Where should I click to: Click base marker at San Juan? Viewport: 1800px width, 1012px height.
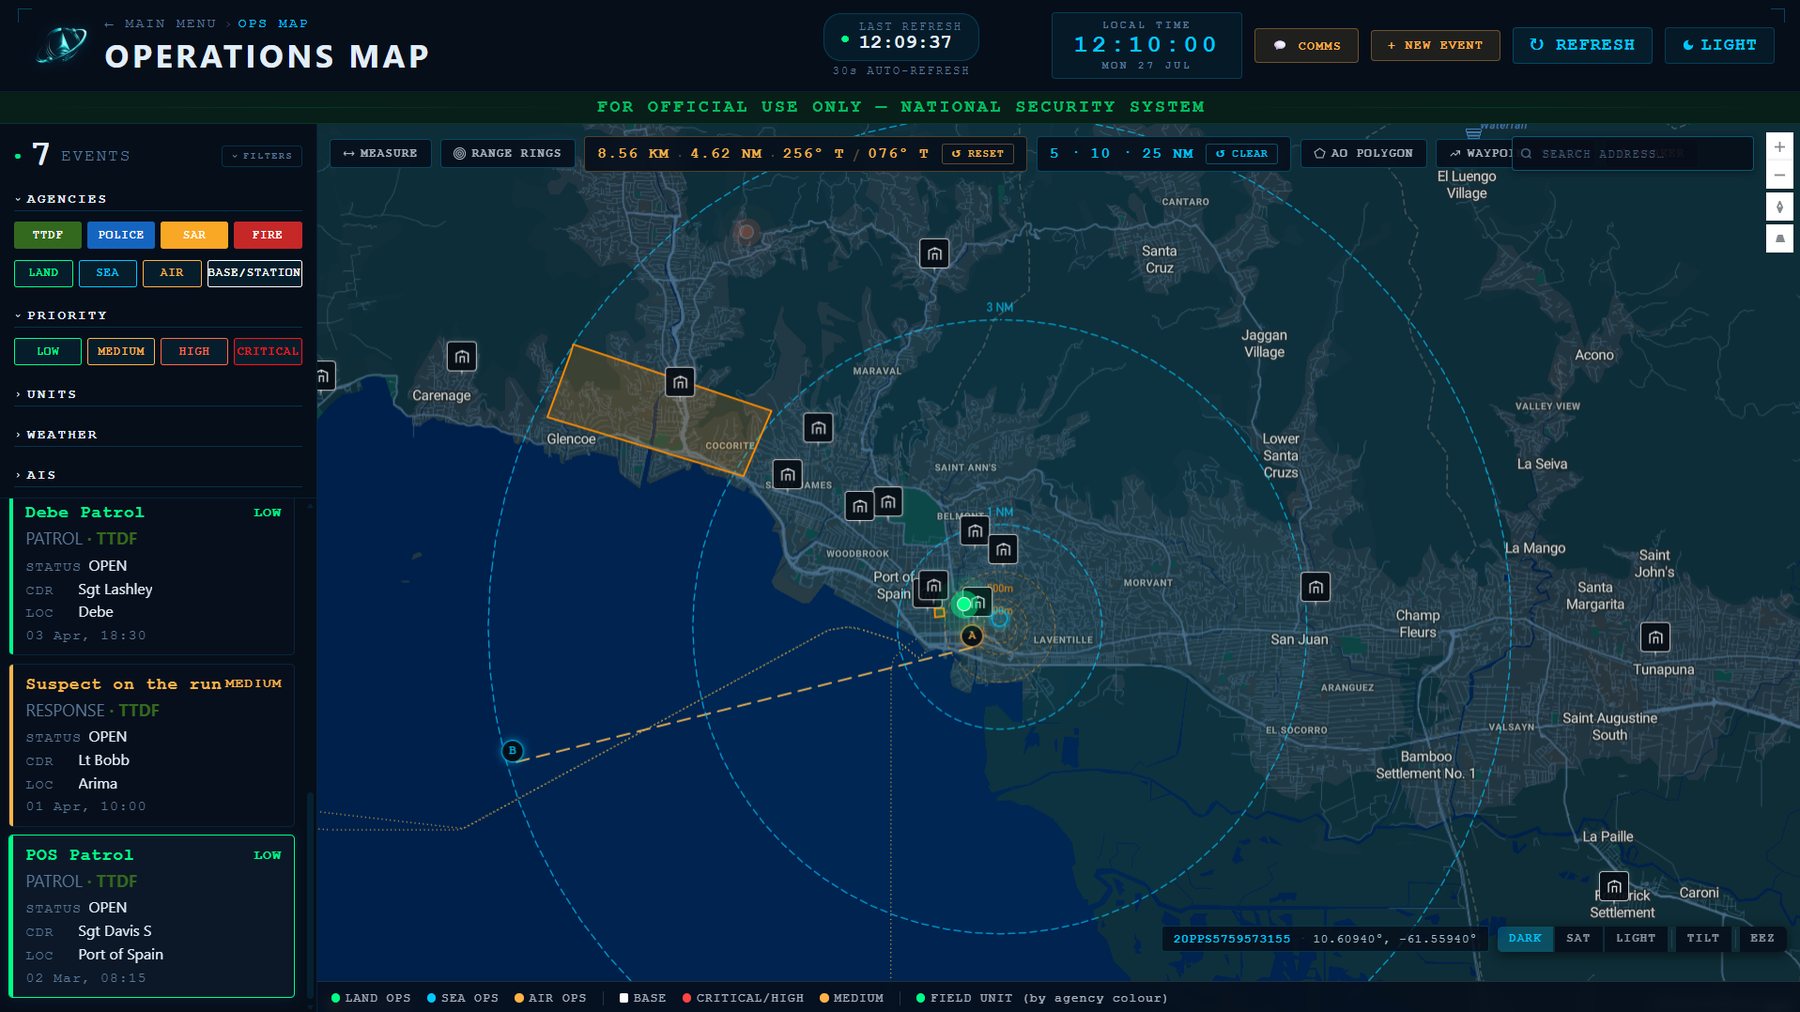(1315, 587)
